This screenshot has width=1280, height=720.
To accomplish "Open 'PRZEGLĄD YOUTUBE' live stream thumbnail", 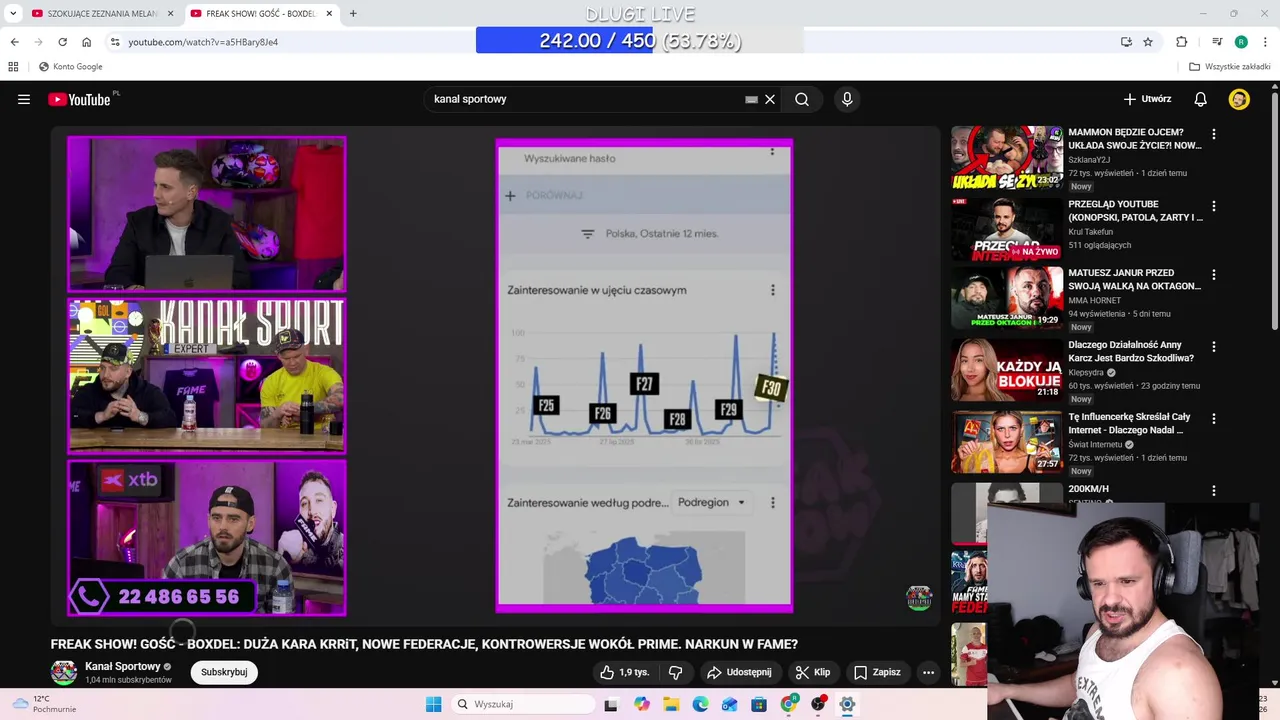I will click(1007, 229).
